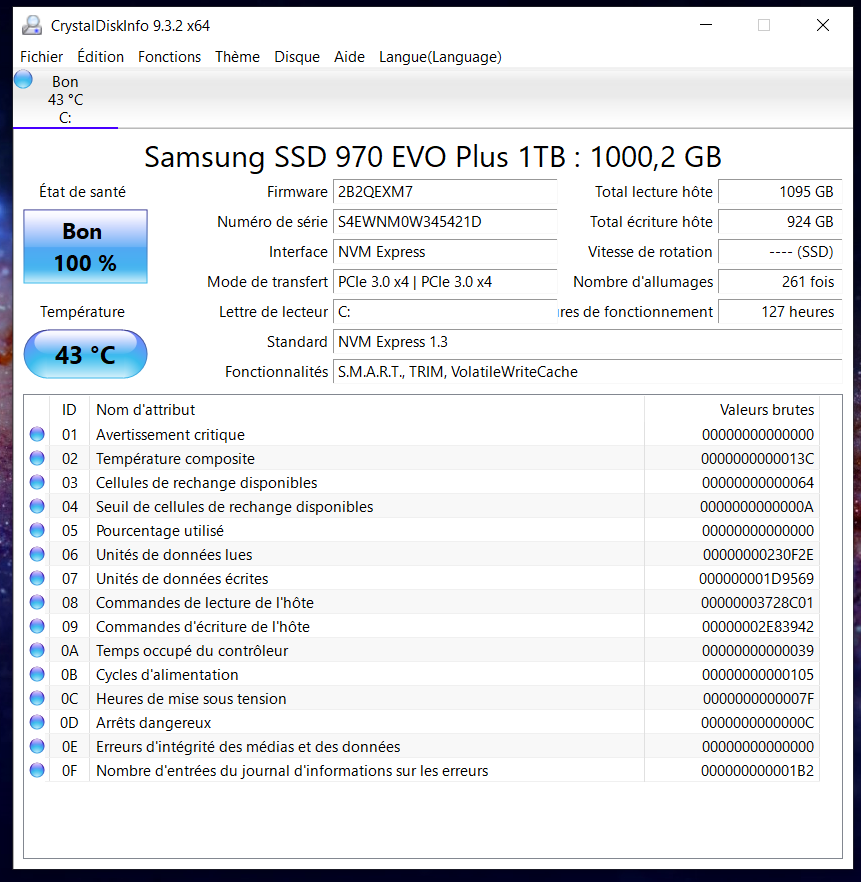Image resolution: width=861 pixels, height=882 pixels.
Task: Click the Firmware field 2B2QEXM7
Action: (x=445, y=192)
